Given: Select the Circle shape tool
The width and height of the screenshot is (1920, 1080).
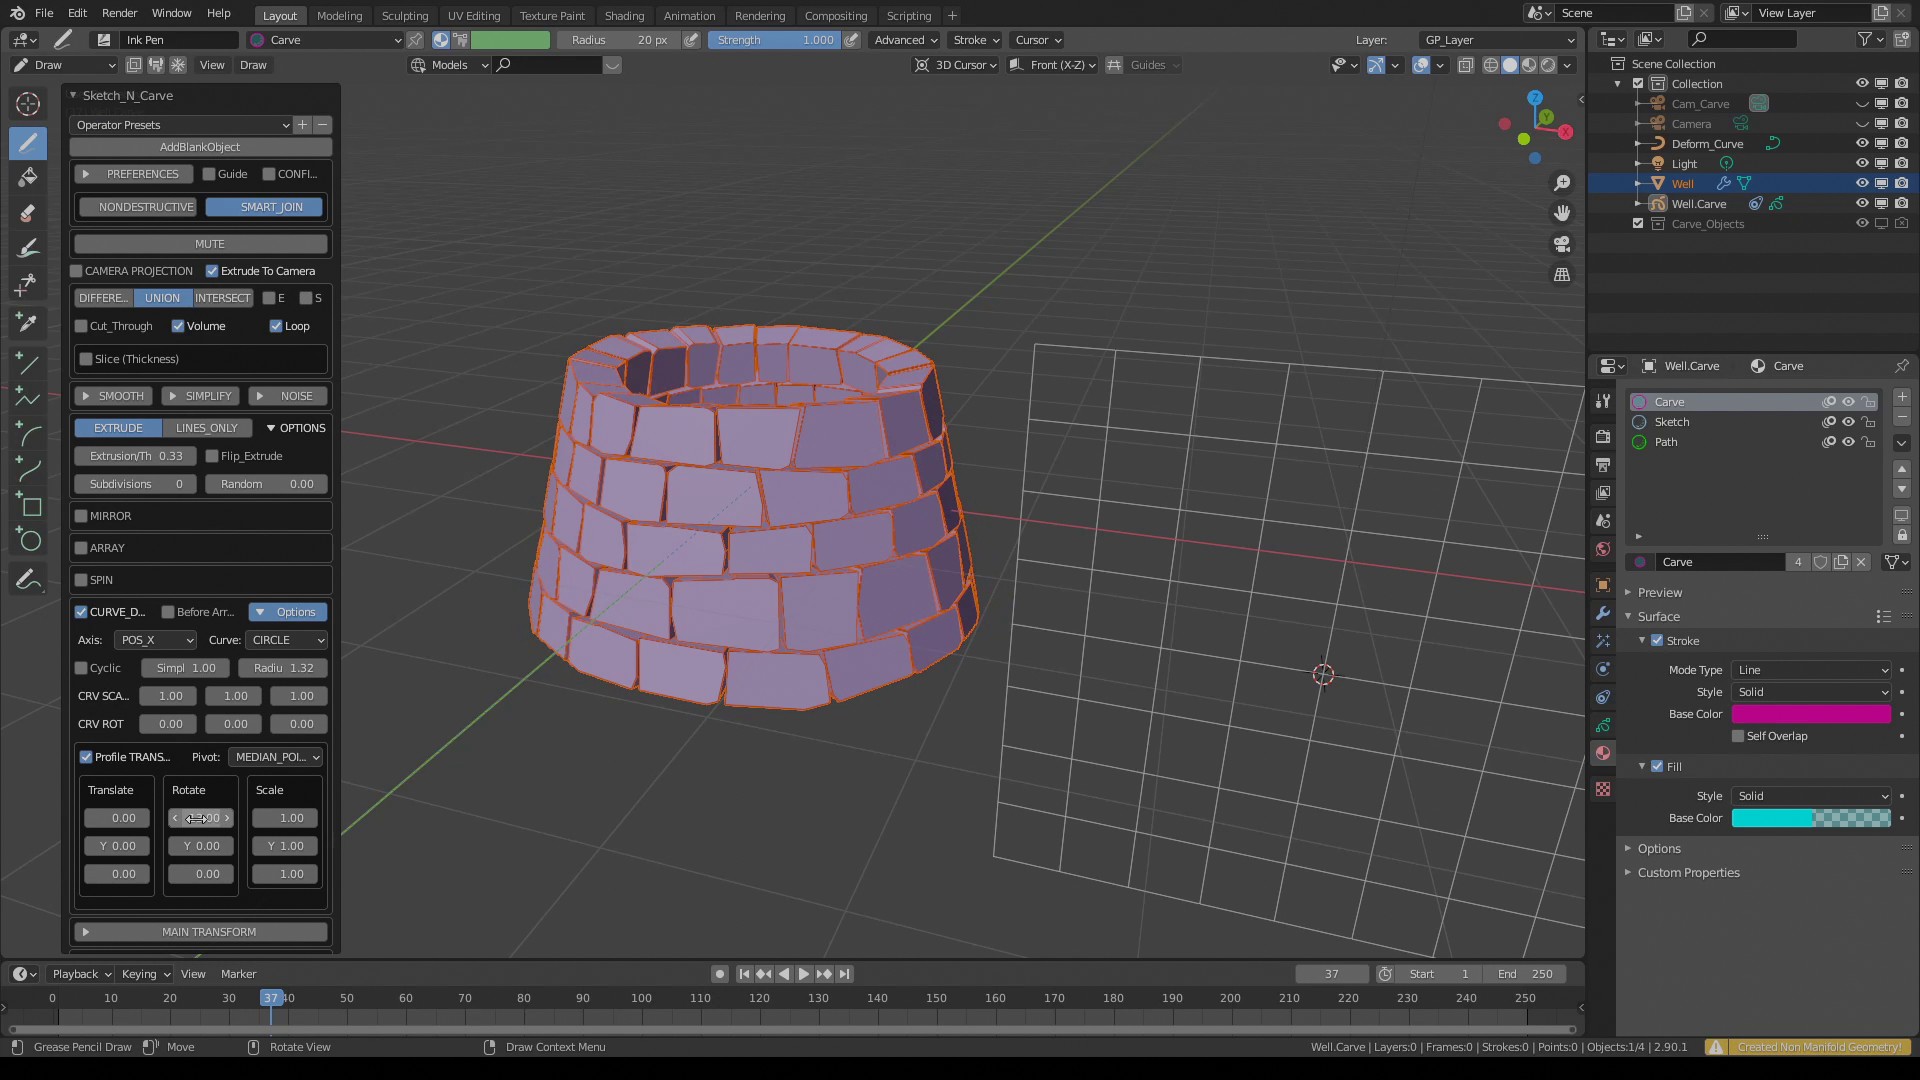Looking at the screenshot, I should point(28,541).
